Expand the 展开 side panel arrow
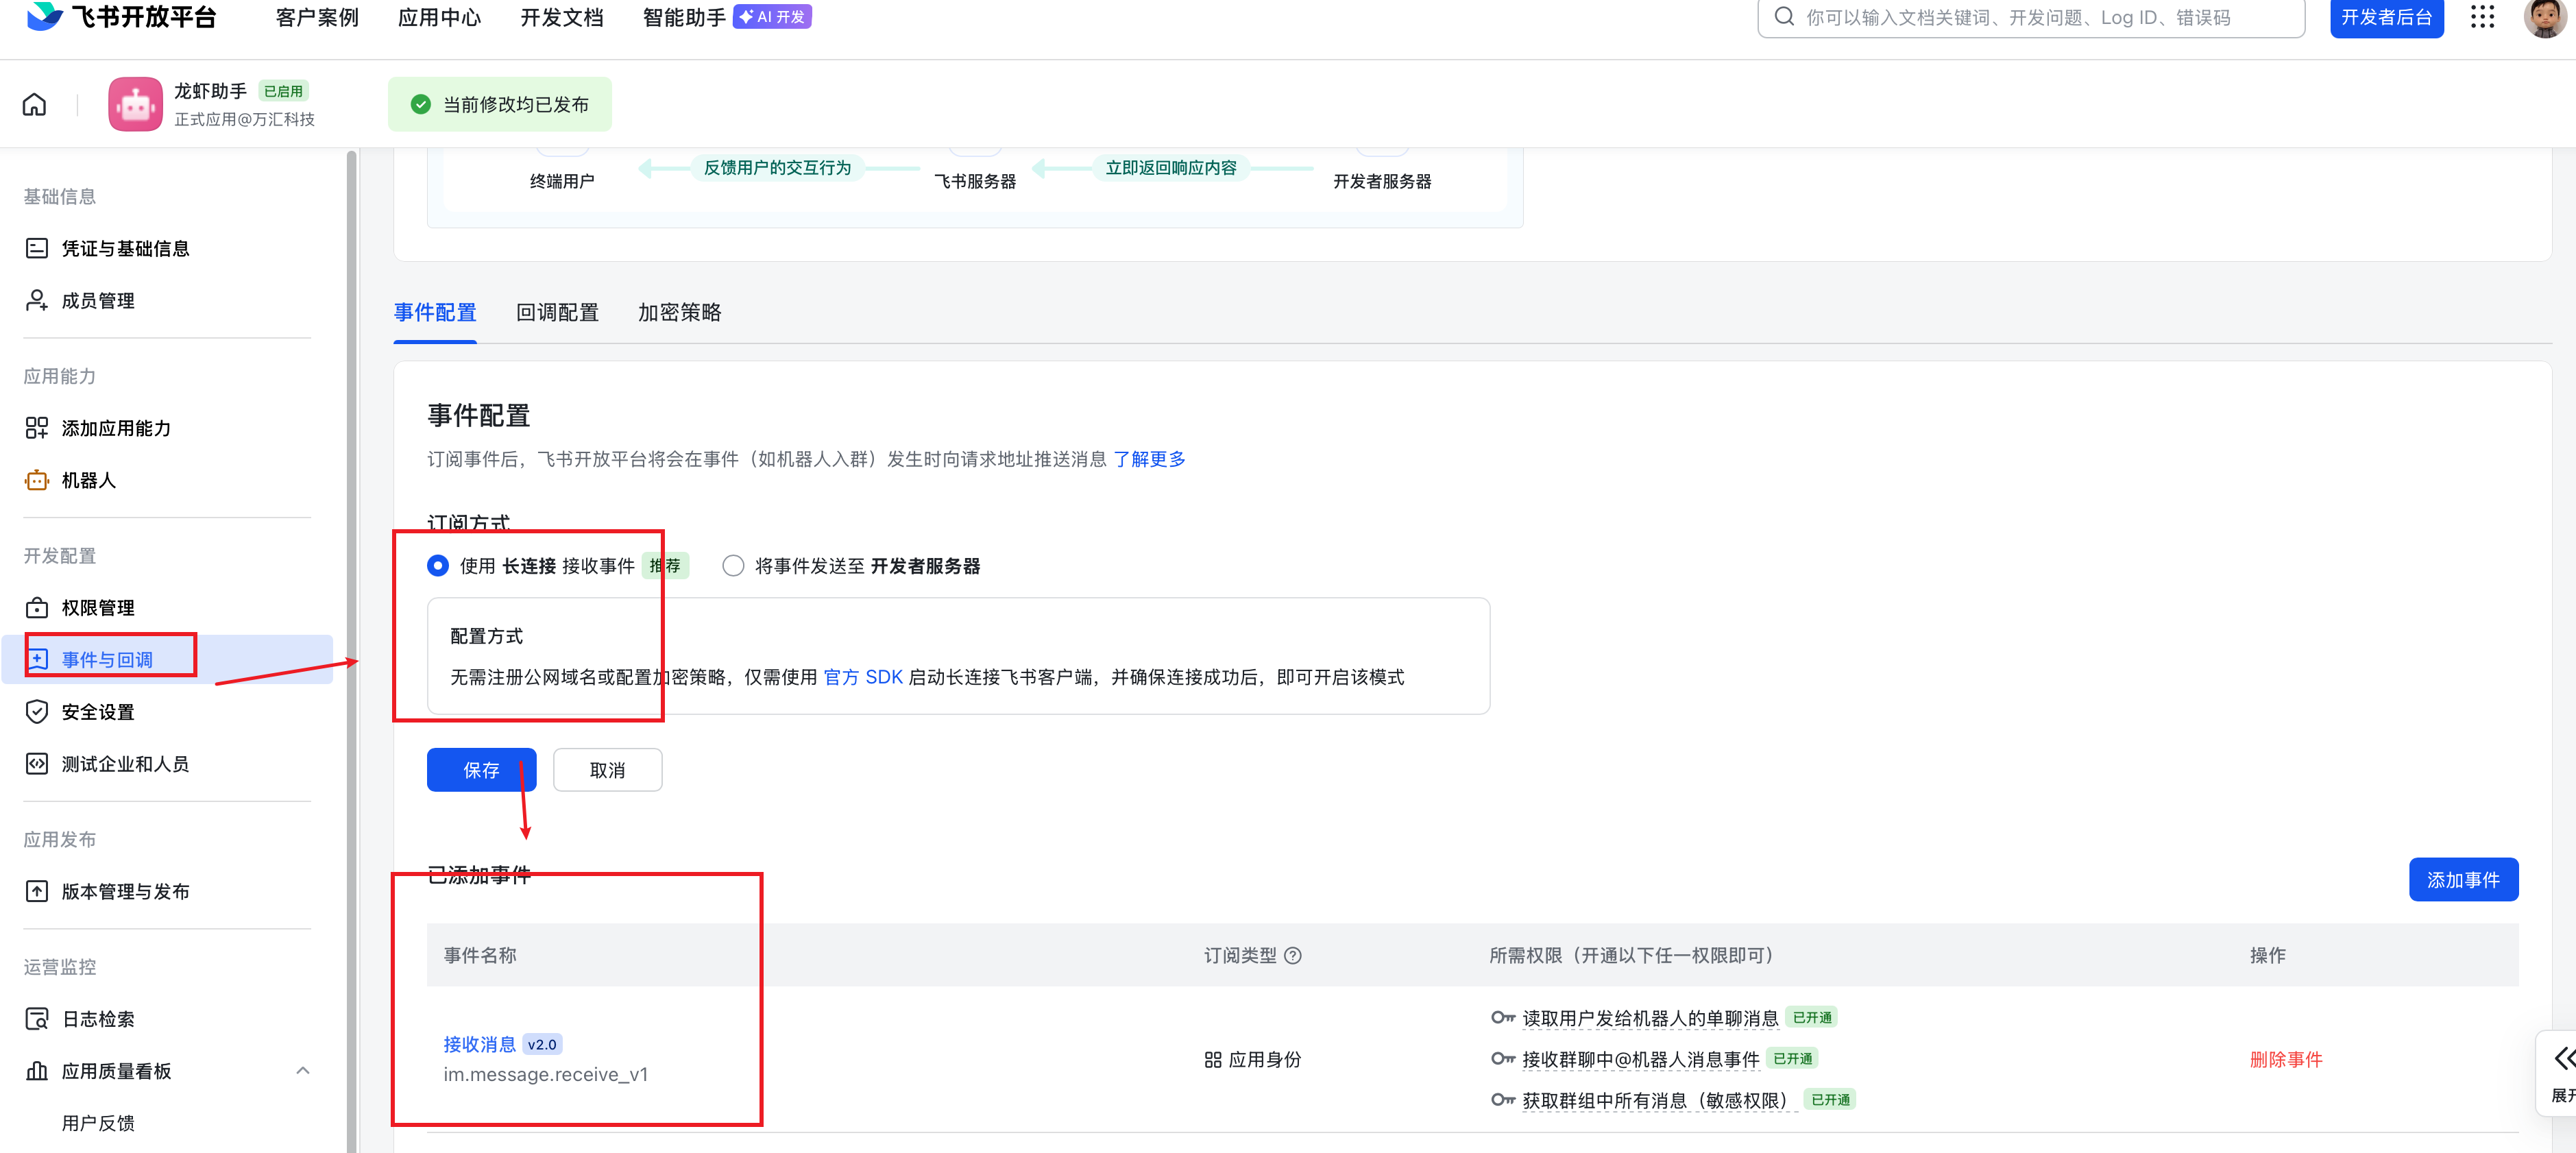This screenshot has width=2576, height=1153. point(2563,1059)
